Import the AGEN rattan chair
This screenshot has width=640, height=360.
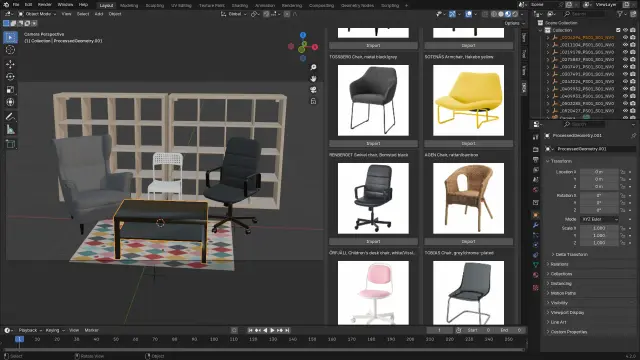[469, 242]
